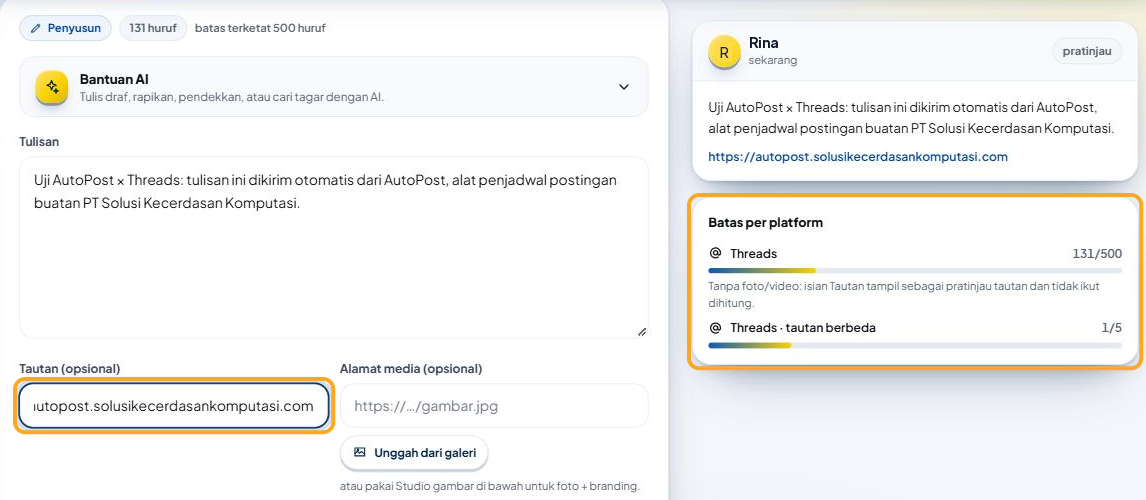Click the Tulisan field label

39,142
